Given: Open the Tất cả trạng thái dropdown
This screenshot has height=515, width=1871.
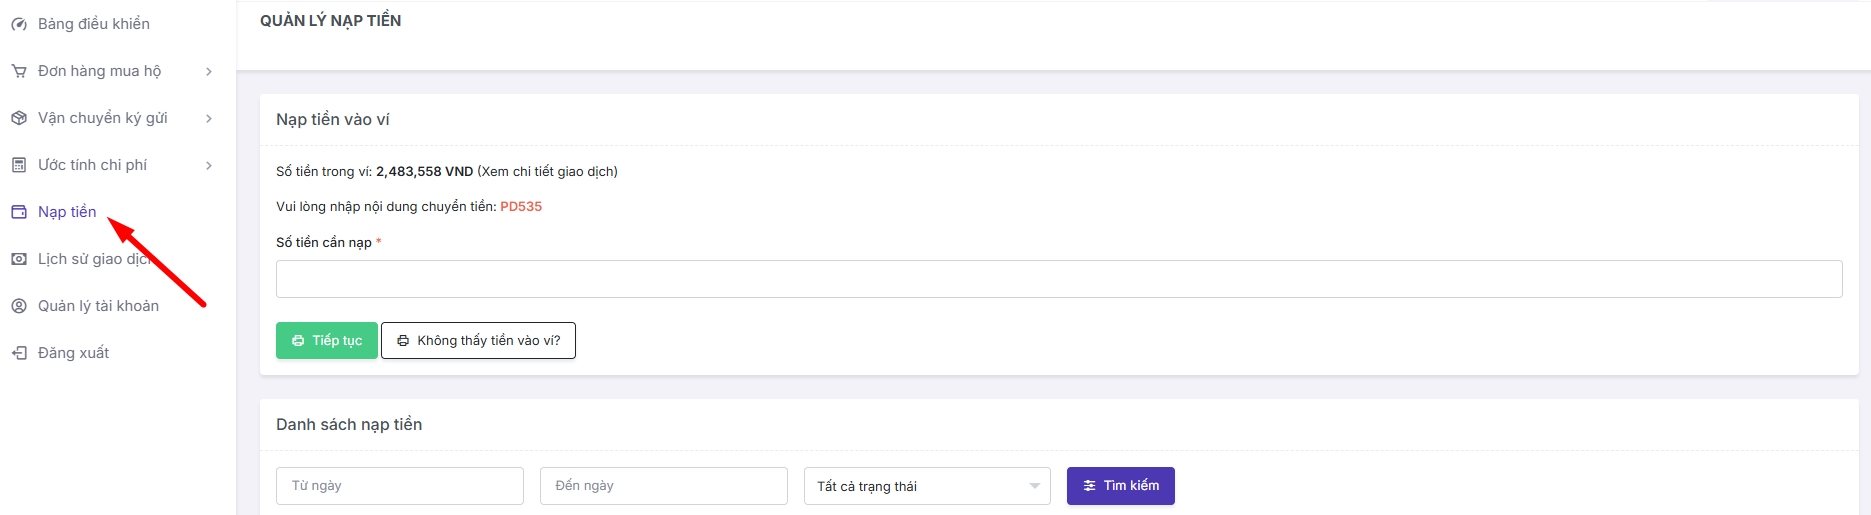Looking at the screenshot, I should pyautogui.click(x=926, y=486).
